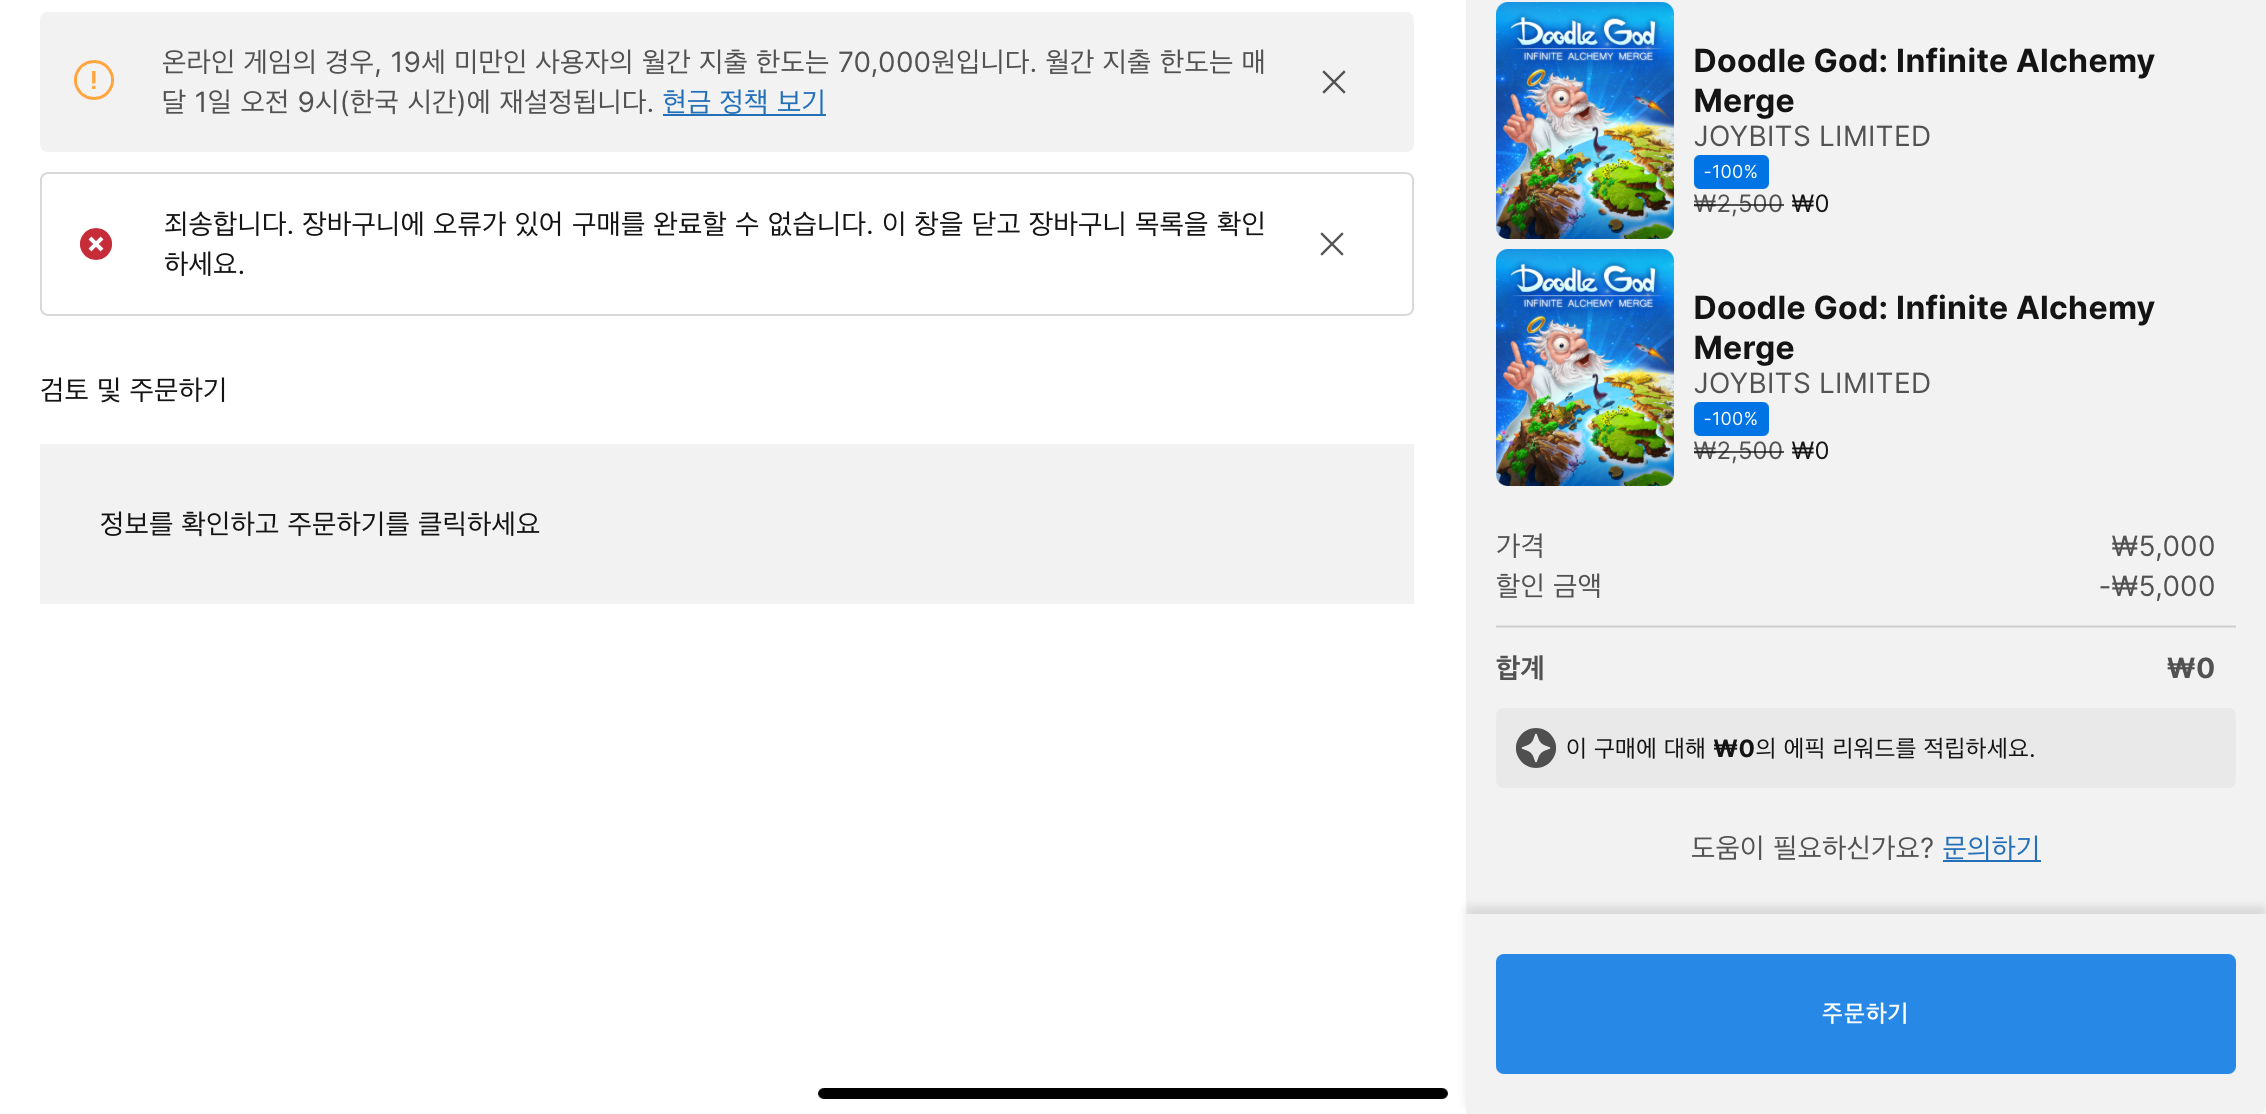Click the Epic Rewards star icon
This screenshot has width=2266, height=1114.
coord(1535,748)
